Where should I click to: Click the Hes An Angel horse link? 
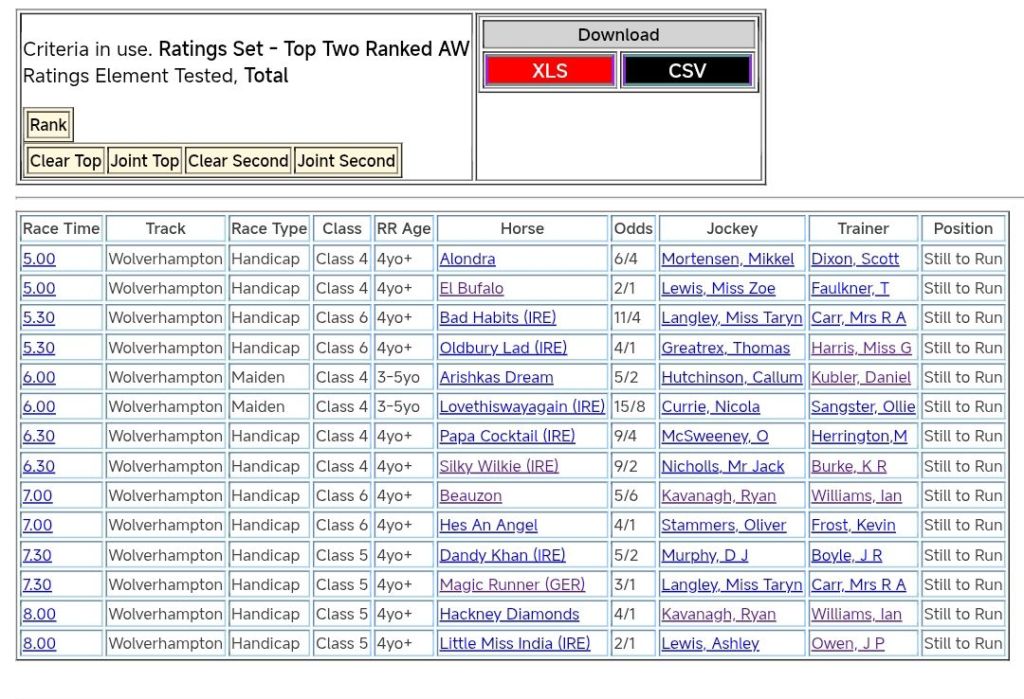(x=488, y=525)
